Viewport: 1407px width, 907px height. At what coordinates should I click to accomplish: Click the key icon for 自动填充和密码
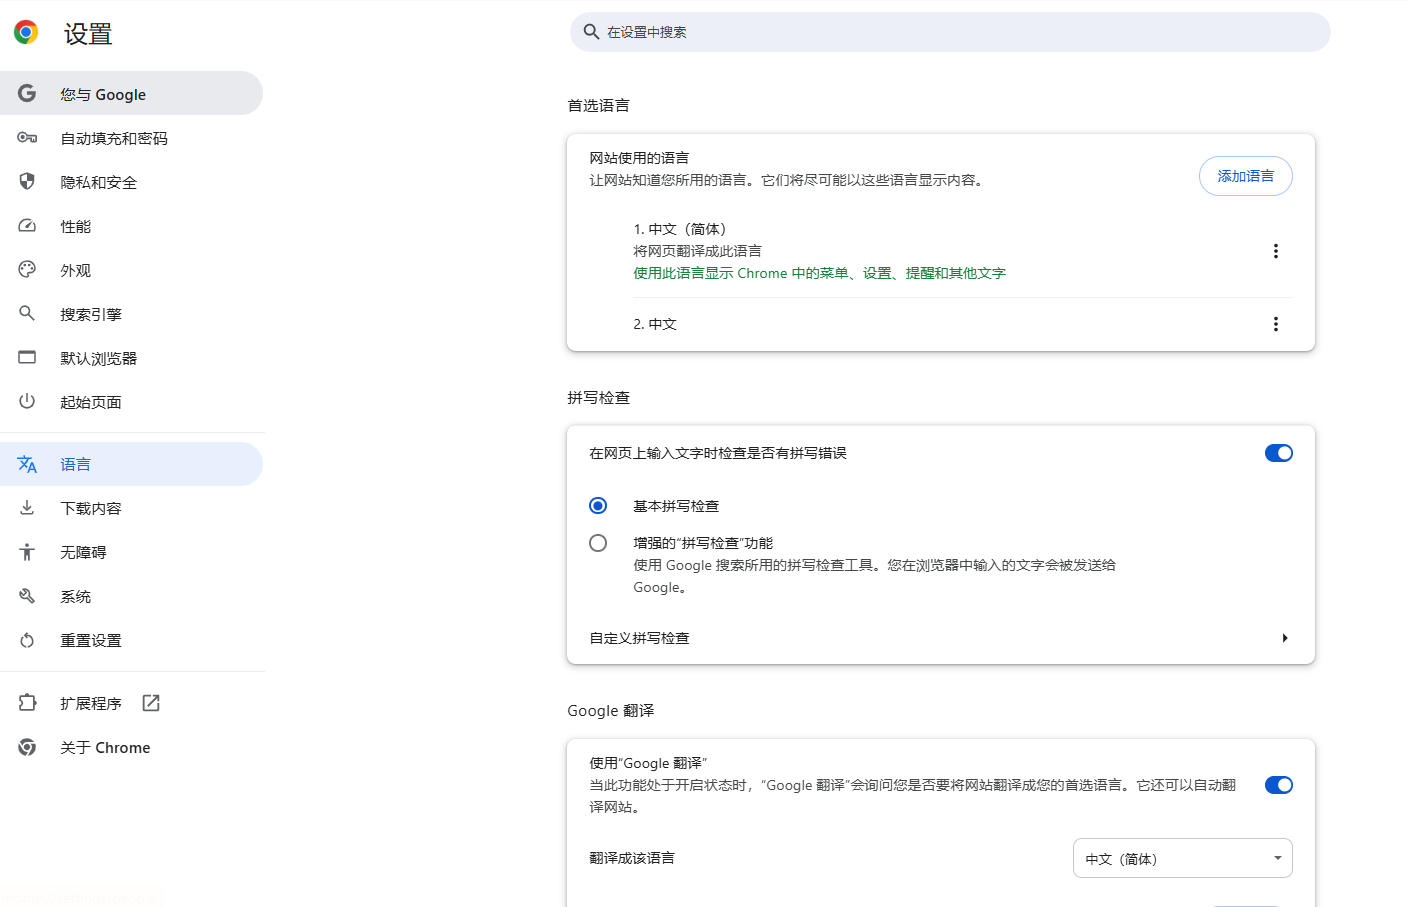27,138
